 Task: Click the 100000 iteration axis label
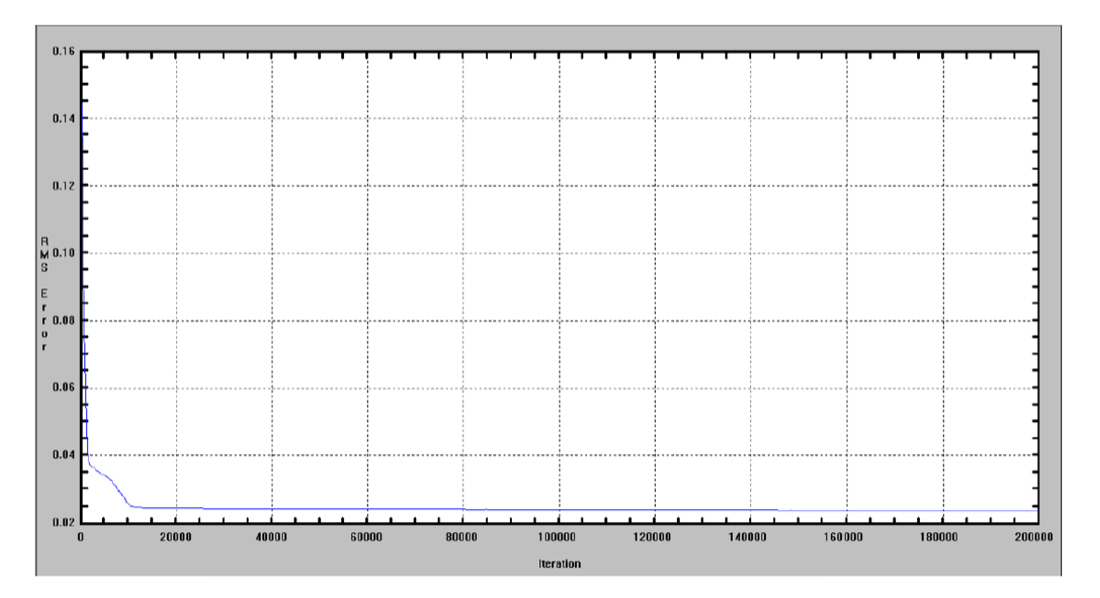pos(556,537)
